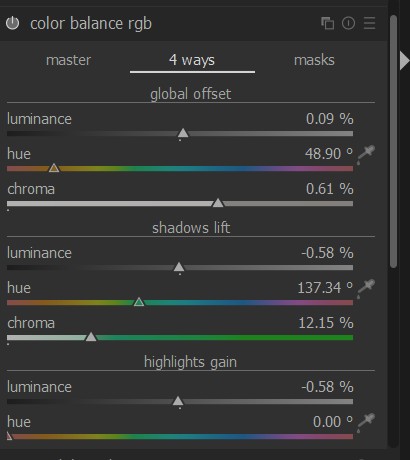Viewport: 410px width, 460px height.
Task: Click the highlights gain luminance slider
Action: tap(180, 402)
